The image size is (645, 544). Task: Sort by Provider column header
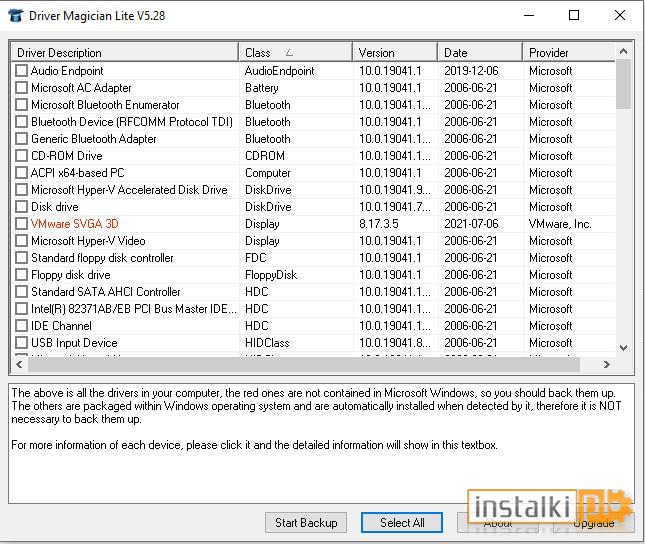[x=569, y=53]
